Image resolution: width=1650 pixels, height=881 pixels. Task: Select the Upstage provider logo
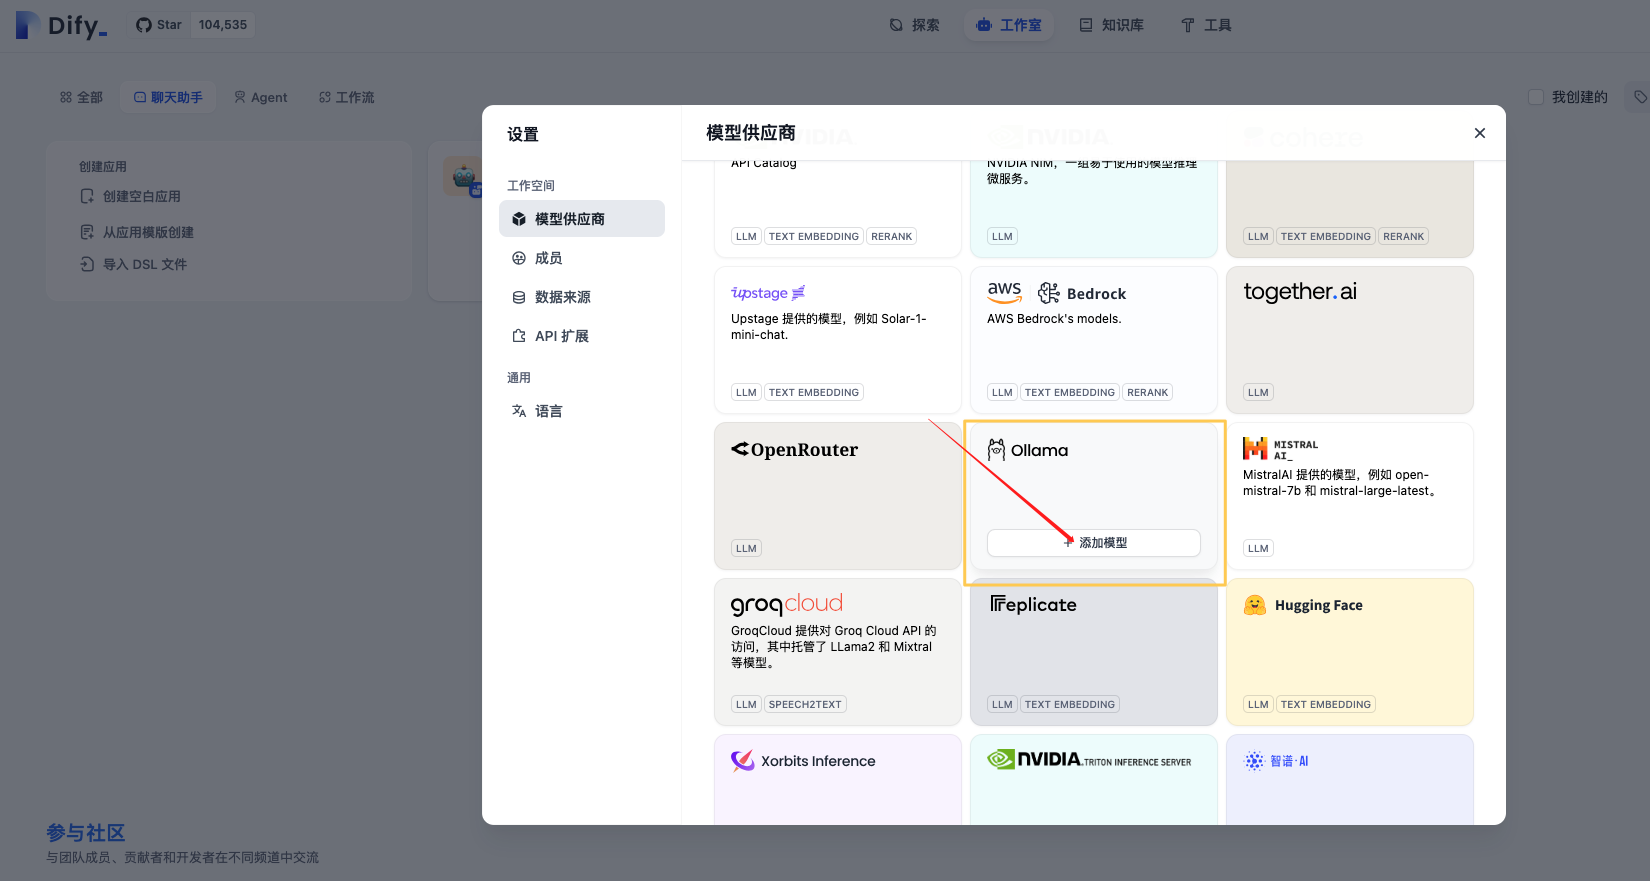(768, 293)
